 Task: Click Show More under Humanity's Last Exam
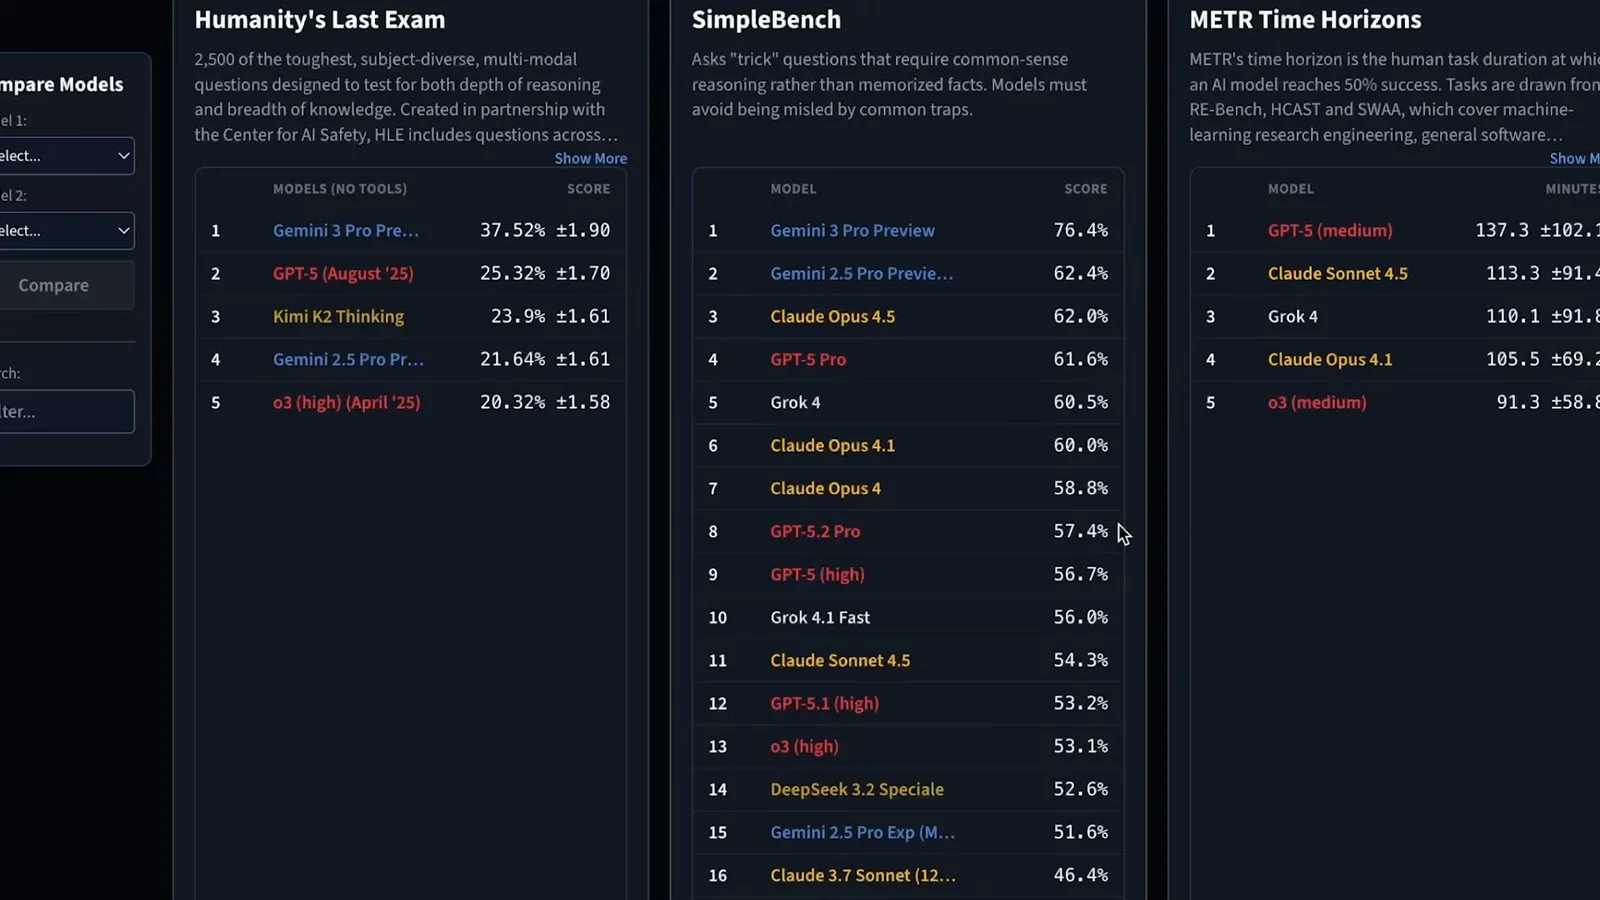pyautogui.click(x=591, y=158)
